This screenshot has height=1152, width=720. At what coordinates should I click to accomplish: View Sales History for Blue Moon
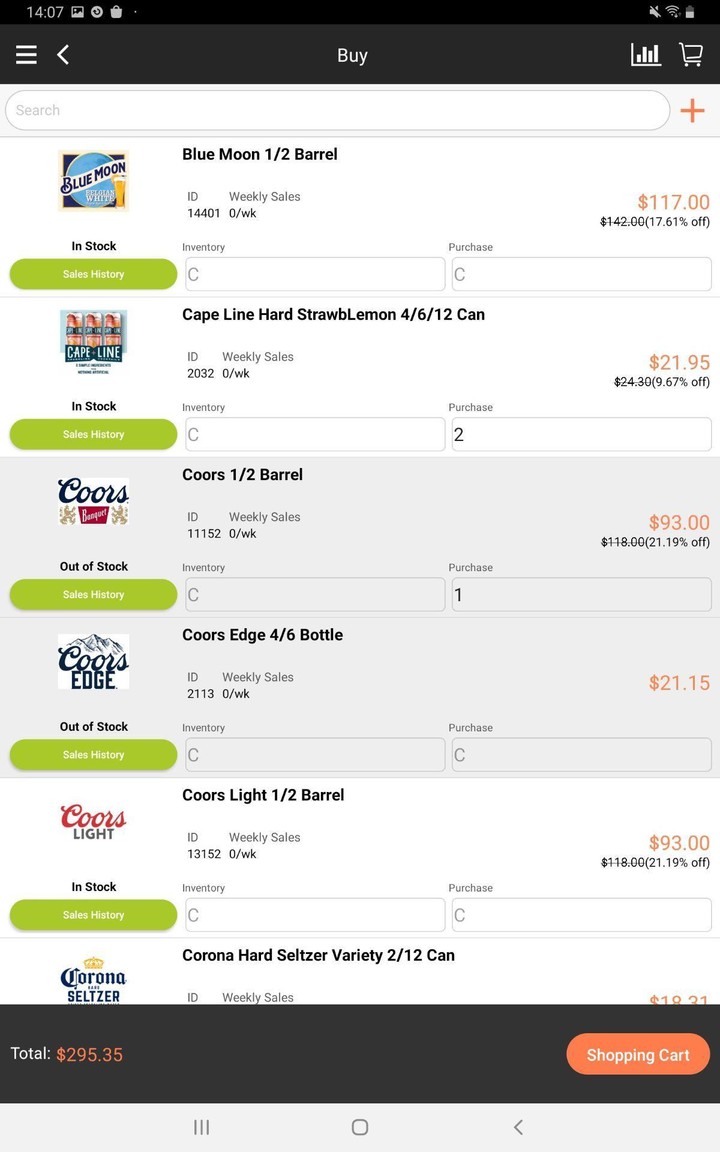click(x=93, y=274)
